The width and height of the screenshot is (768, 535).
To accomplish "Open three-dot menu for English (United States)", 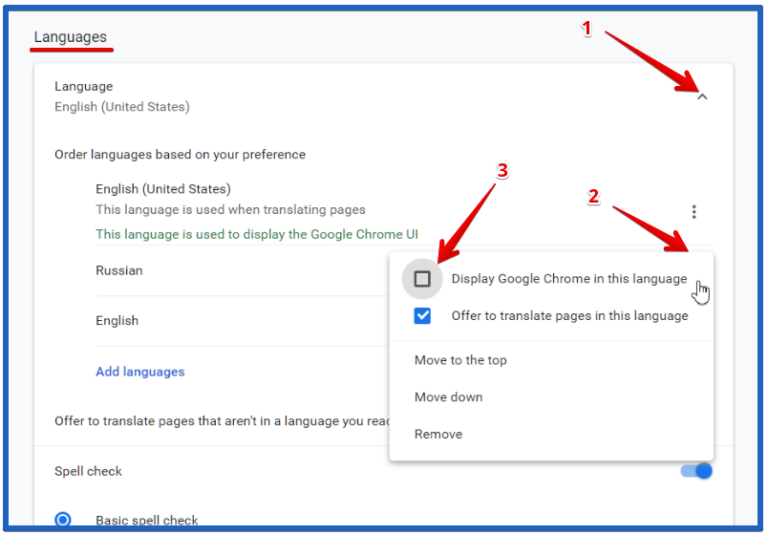I will point(694,212).
